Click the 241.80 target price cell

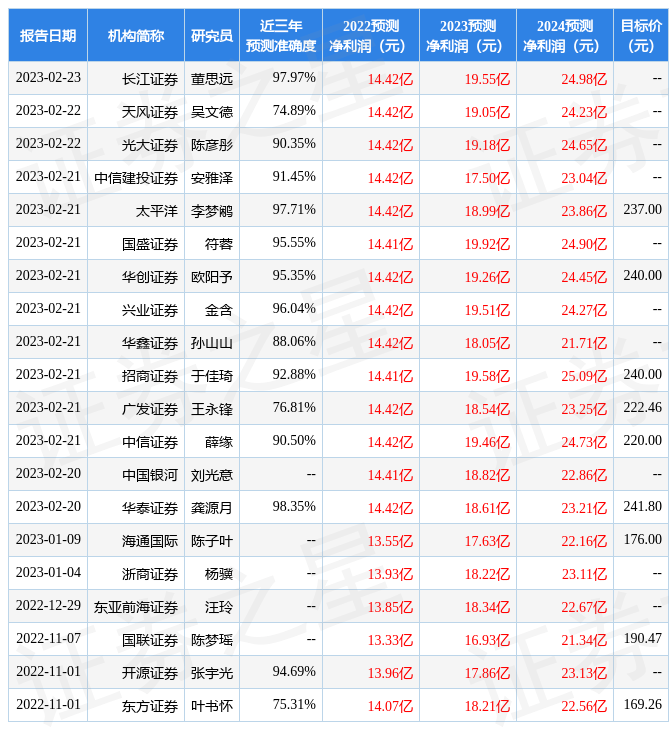tap(641, 507)
